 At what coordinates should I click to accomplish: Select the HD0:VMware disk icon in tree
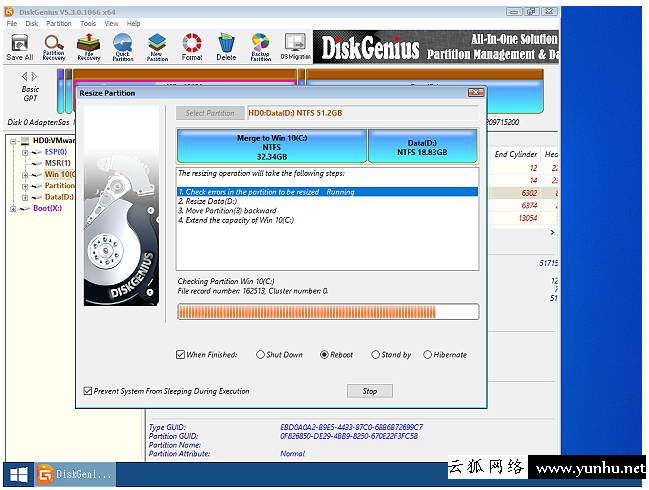(x=25, y=141)
